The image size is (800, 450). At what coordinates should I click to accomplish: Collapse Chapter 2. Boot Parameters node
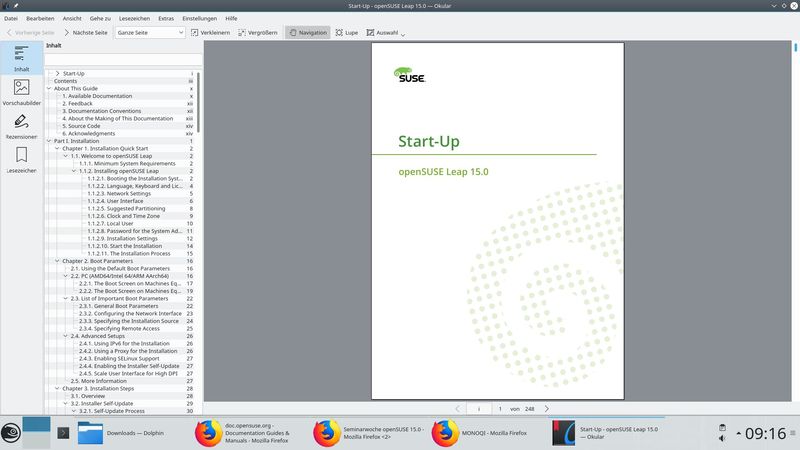(x=57, y=261)
